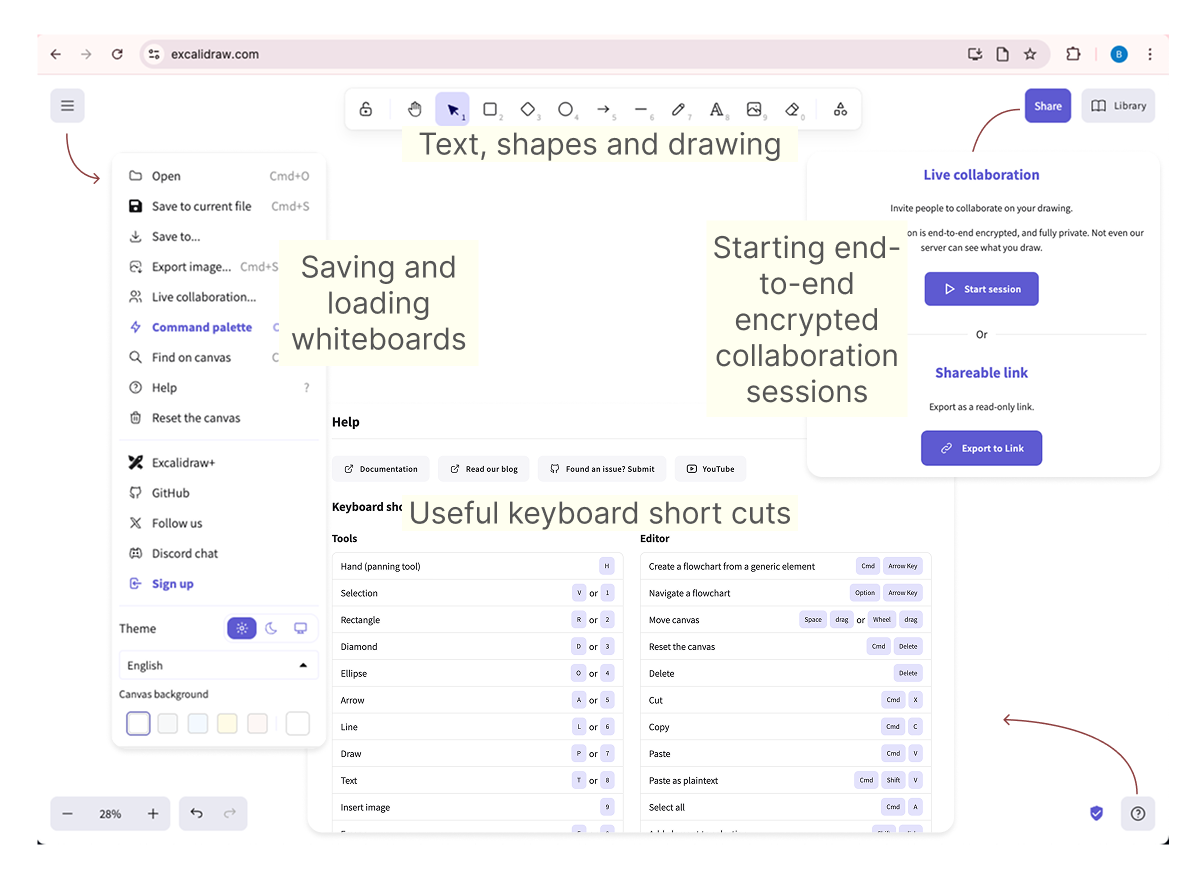Image resolution: width=1200 pixels, height=879 pixels.
Task: Pick the light pink canvas background swatch
Action: tap(258, 723)
